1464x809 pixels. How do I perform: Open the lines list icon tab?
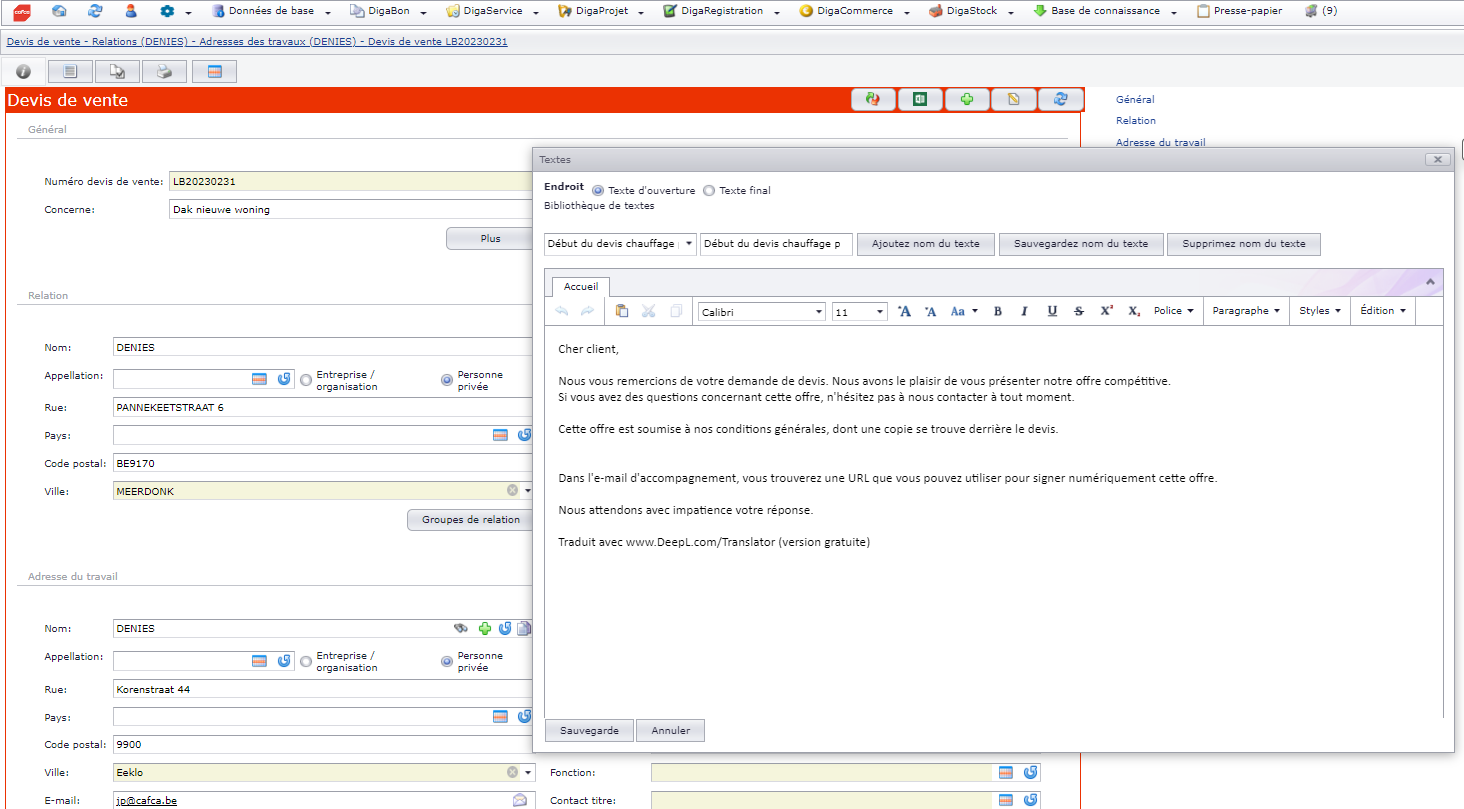coord(70,71)
